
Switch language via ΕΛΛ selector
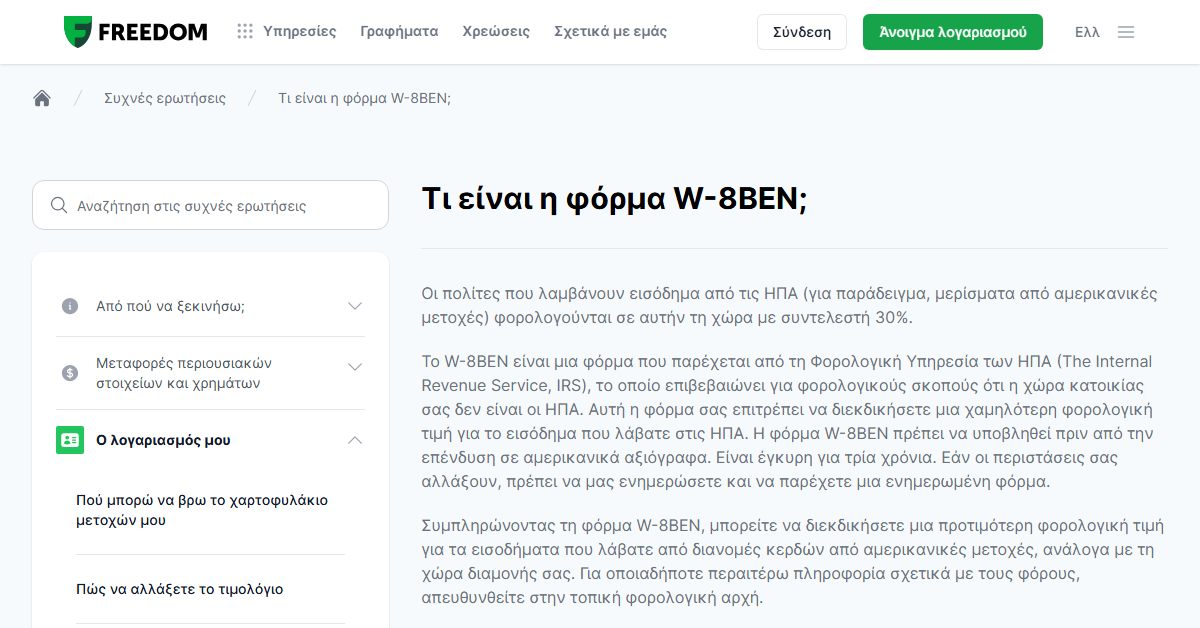click(1087, 32)
